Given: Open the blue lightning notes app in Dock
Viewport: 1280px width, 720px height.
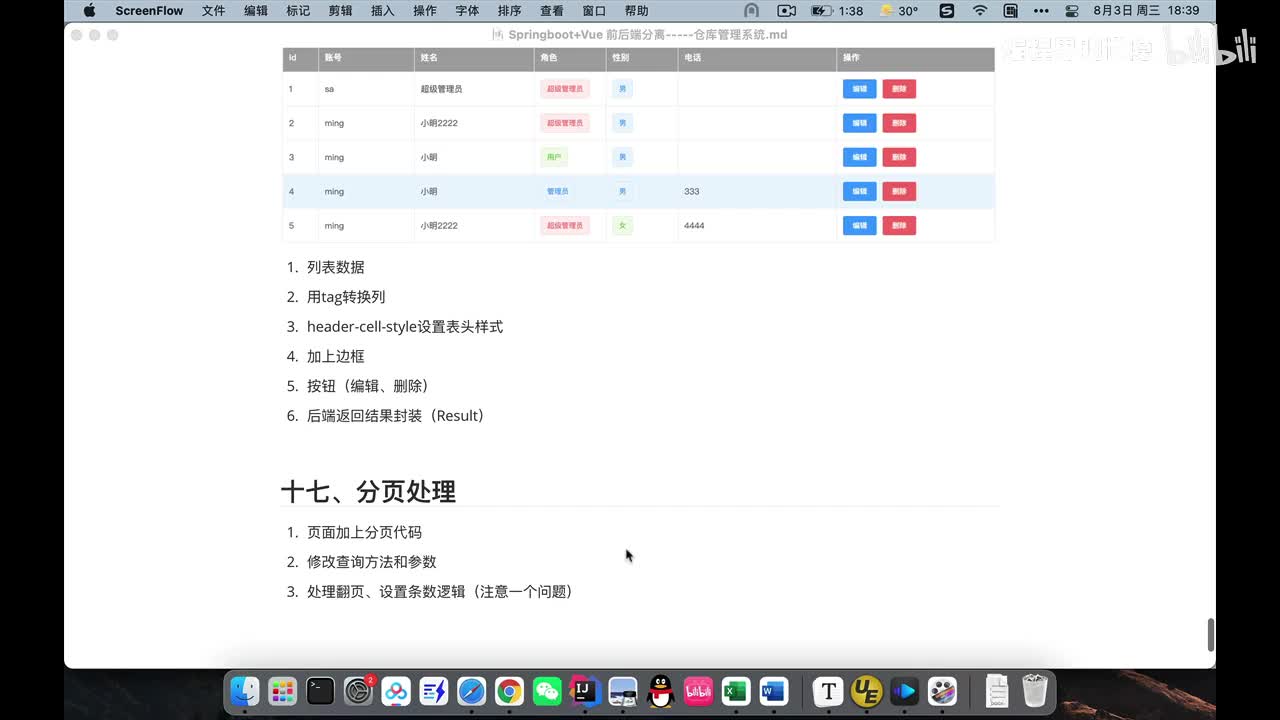Looking at the screenshot, I should coord(434,691).
